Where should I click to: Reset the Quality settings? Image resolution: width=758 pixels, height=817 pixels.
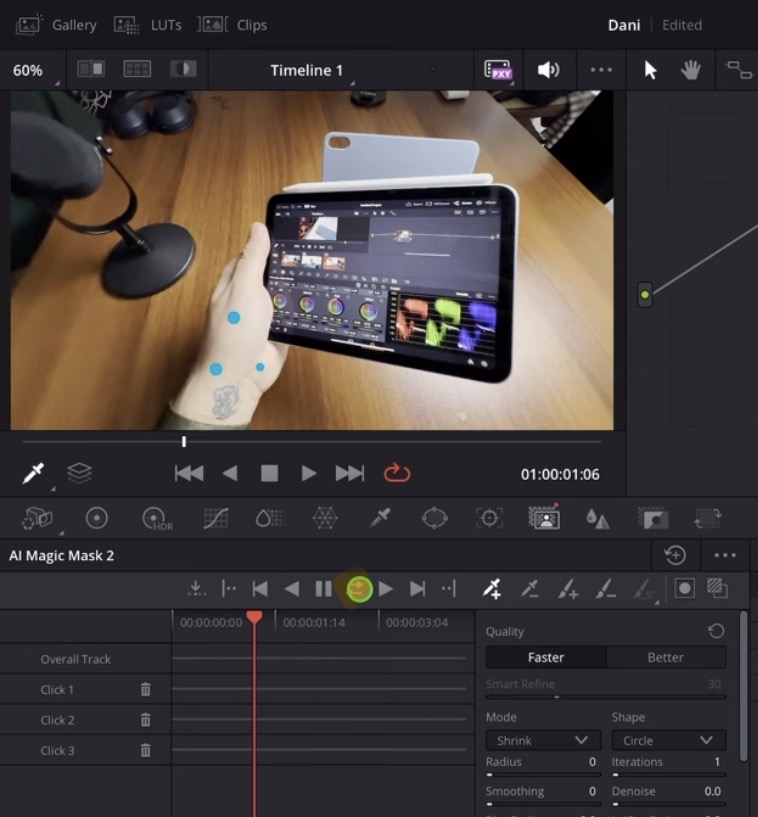pos(716,631)
